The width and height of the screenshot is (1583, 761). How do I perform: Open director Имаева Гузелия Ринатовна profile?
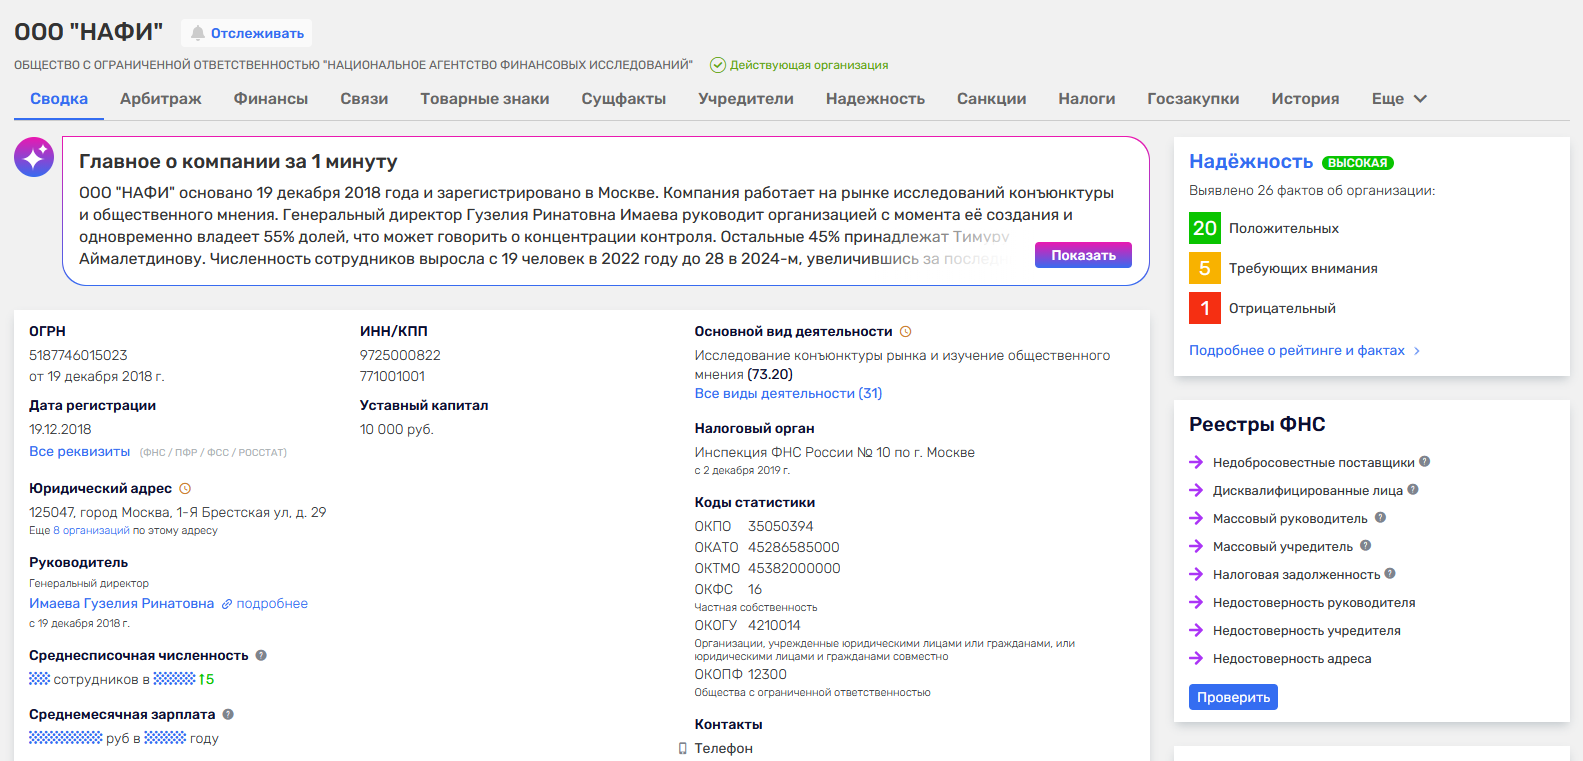121,604
